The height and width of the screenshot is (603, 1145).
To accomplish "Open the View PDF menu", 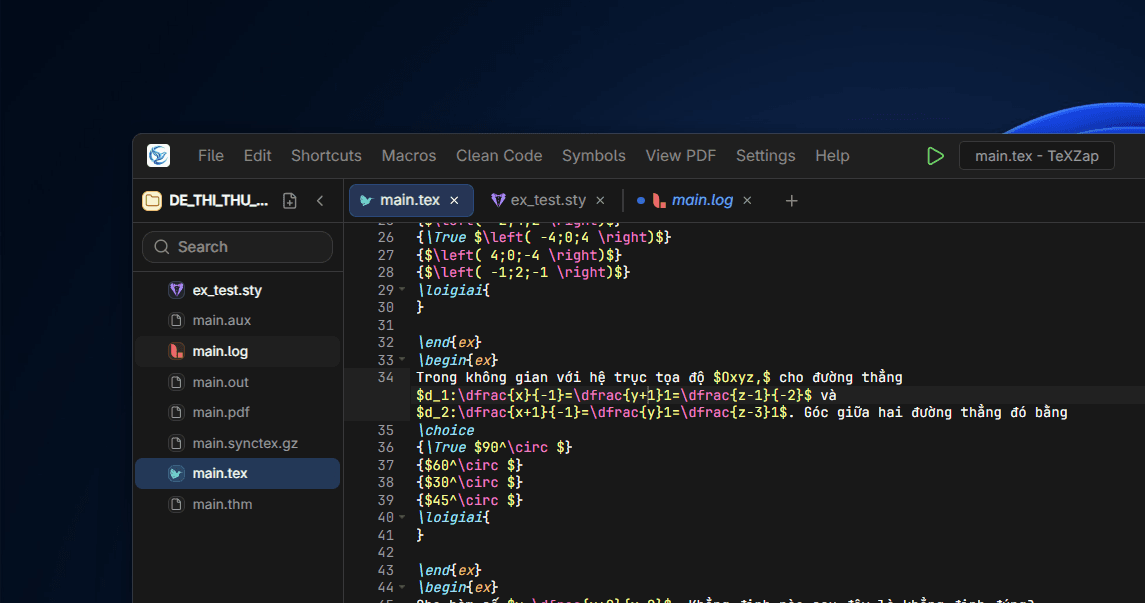I will 681,155.
